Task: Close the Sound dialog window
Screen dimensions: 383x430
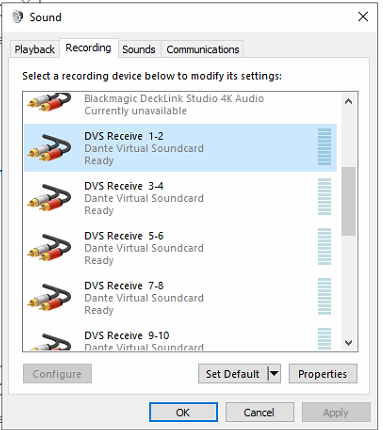Action: (x=363, y=16)
